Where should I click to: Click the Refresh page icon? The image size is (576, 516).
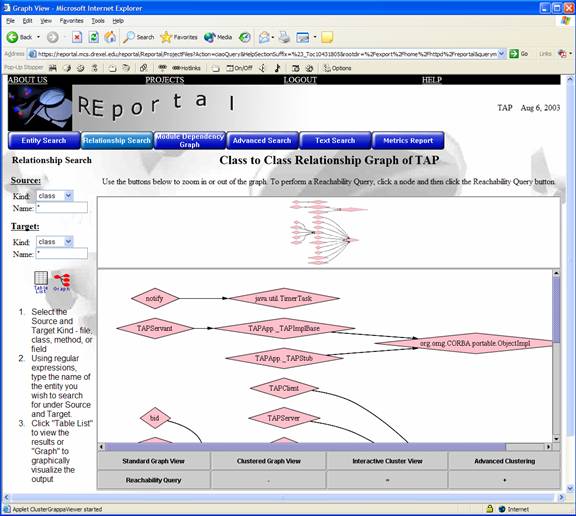pyautogui.click(x=94, y=37)
